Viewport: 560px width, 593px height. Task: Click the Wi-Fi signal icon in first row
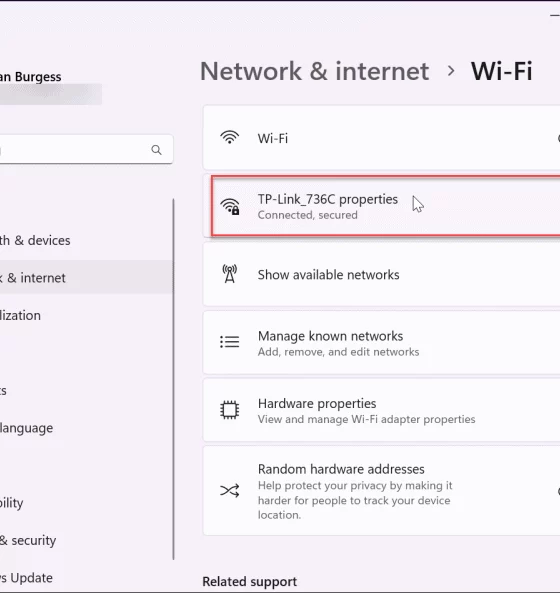[230, 137]
